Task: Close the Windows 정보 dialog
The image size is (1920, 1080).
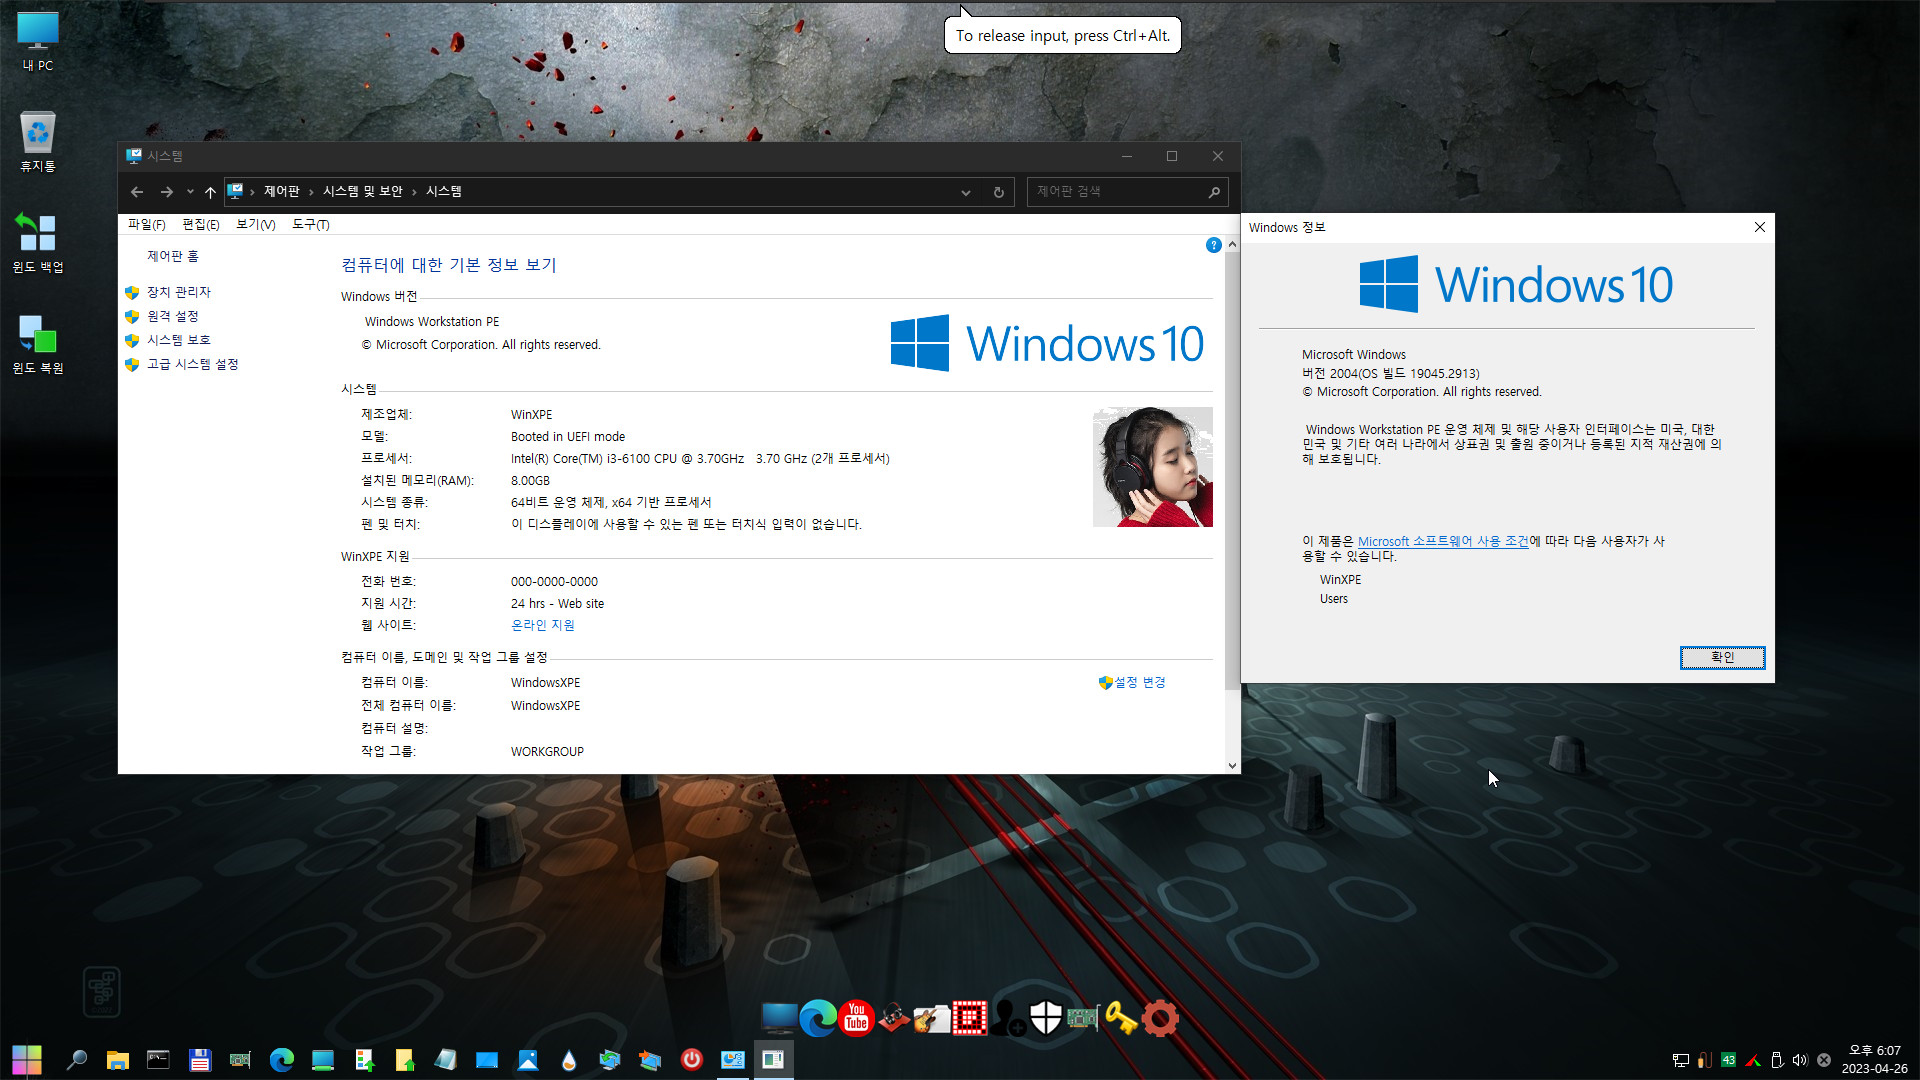Action: 1759,227
